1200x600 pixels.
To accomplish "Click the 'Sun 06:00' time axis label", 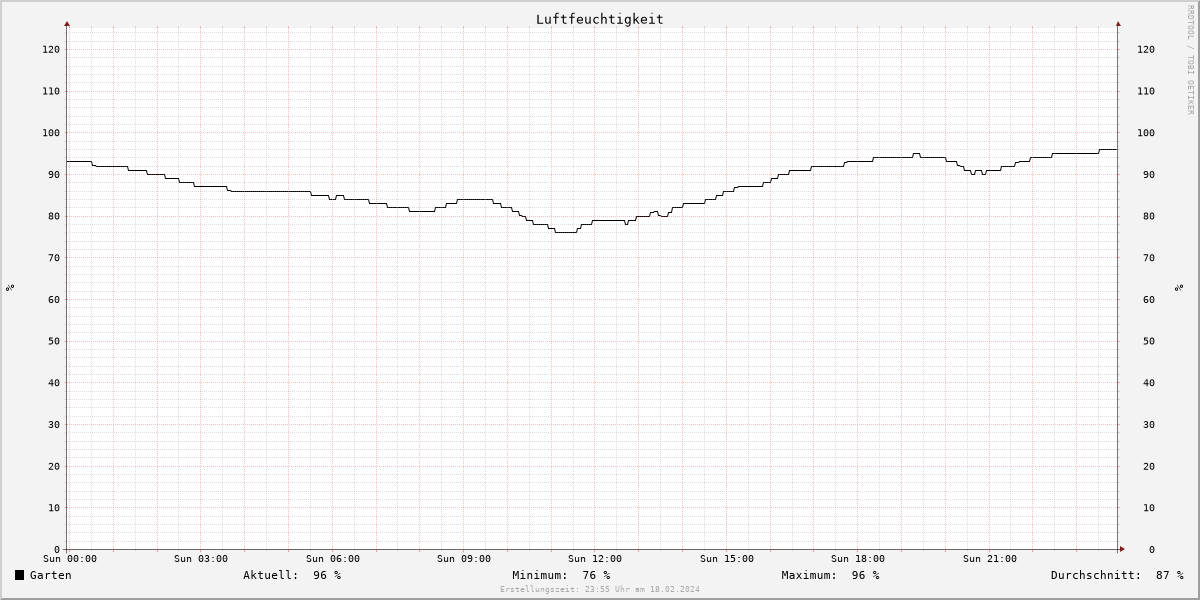I will (333, 559).
